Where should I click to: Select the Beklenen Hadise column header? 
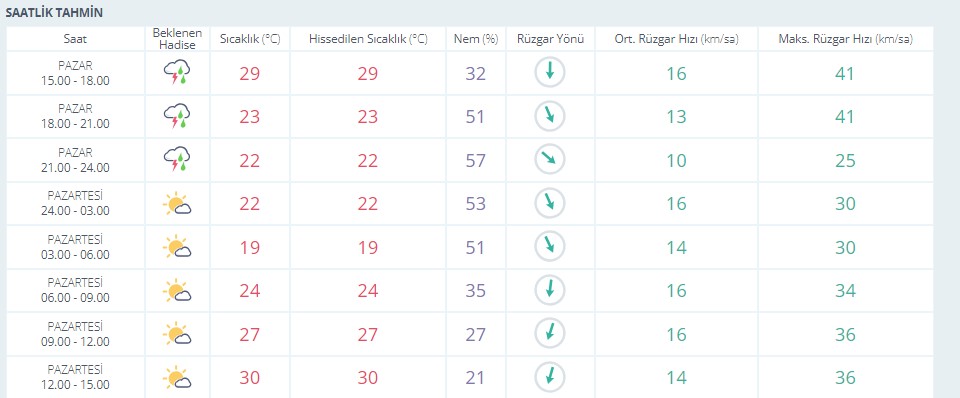coord(177,39)
